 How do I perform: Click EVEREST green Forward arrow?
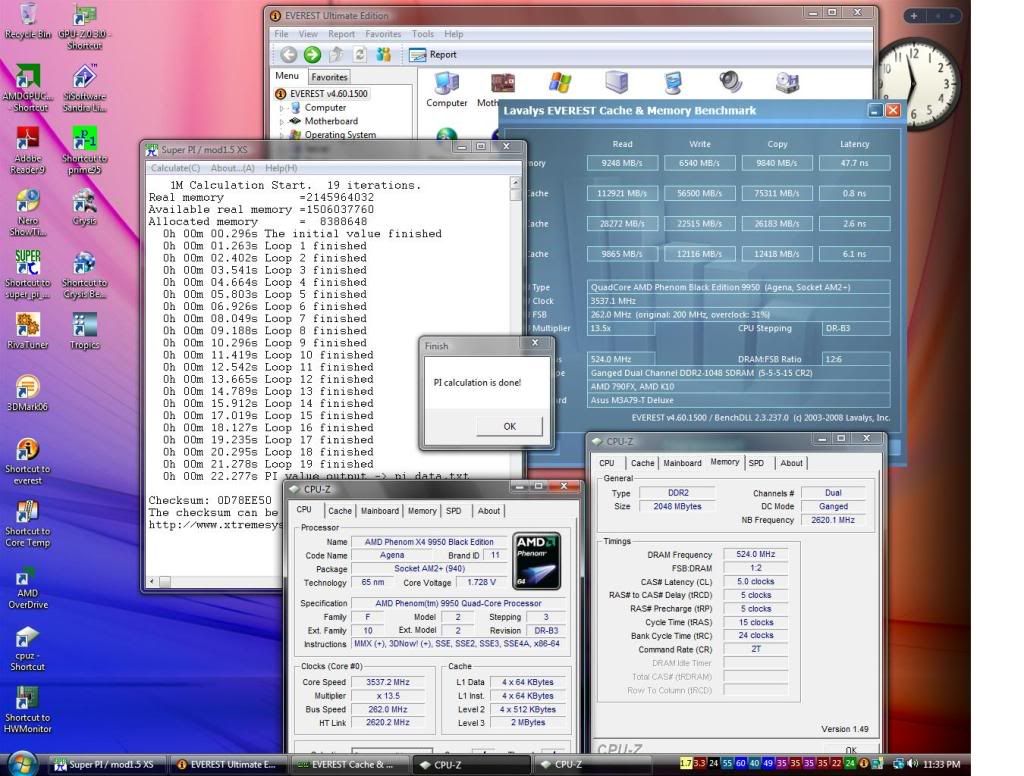coord(312,55)
